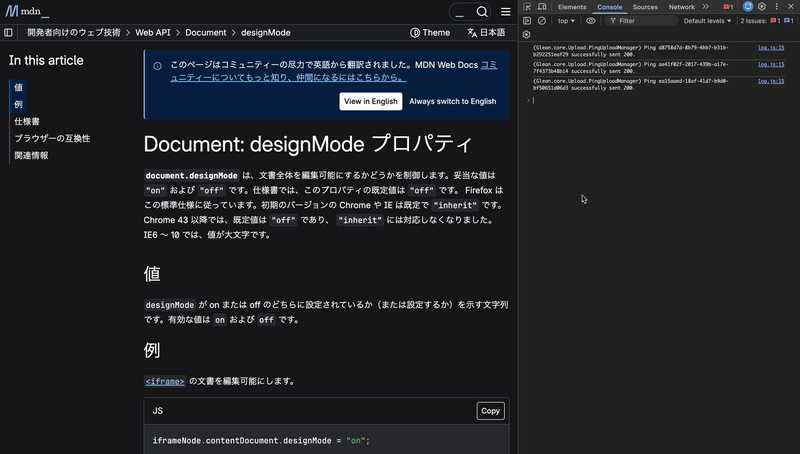Click the red error count badge
Viewport: 800px width, 454px height.
pos(728,7)
